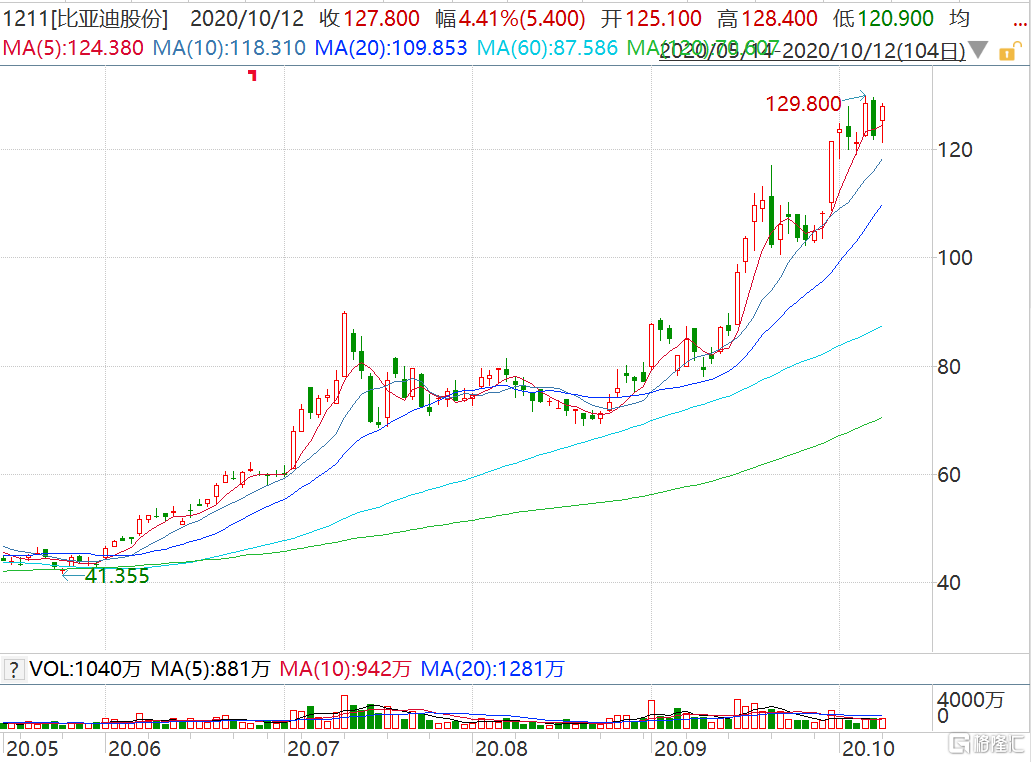Click the quote date 2020/10/12
The image size is (1031, 762).
pyautogui.click(x=247, y=18)
